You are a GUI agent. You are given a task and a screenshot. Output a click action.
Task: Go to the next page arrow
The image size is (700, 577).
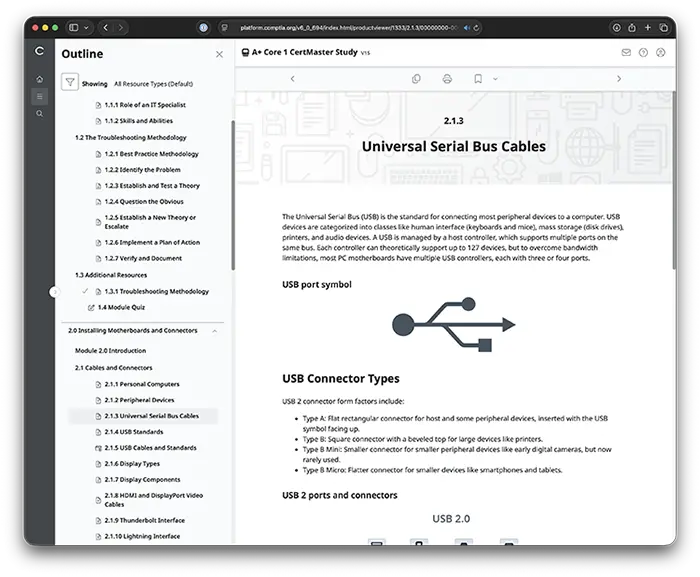tap(618, 78)
